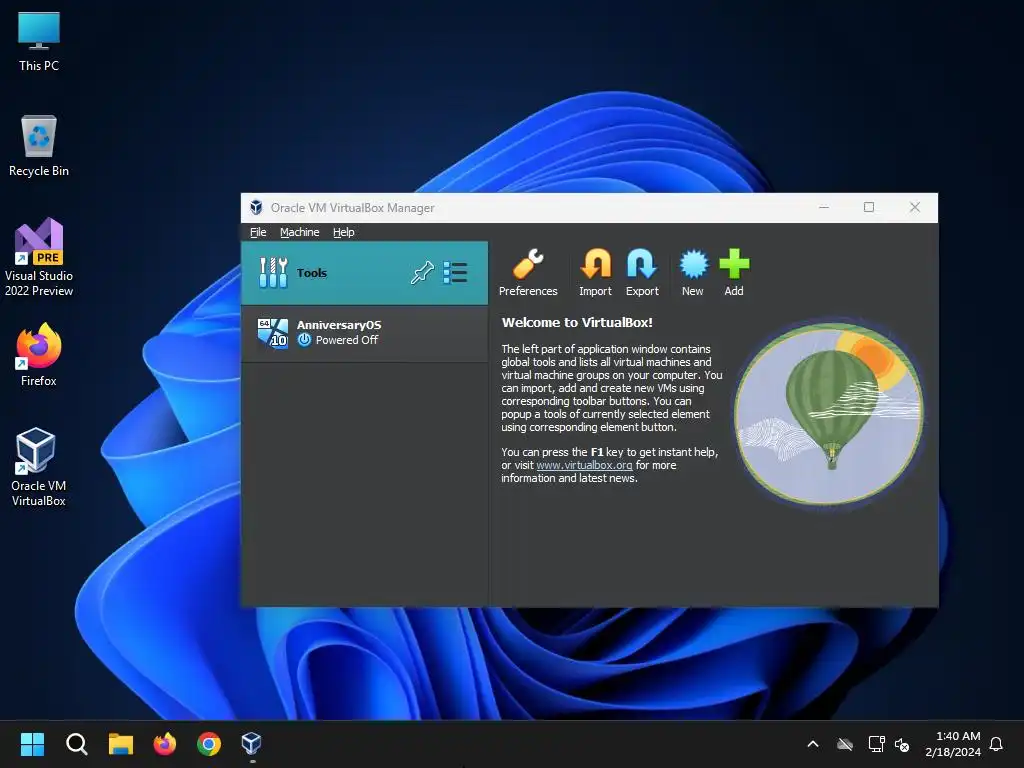
Task: Launch Chrome from the taskbar
Action: 209,744
